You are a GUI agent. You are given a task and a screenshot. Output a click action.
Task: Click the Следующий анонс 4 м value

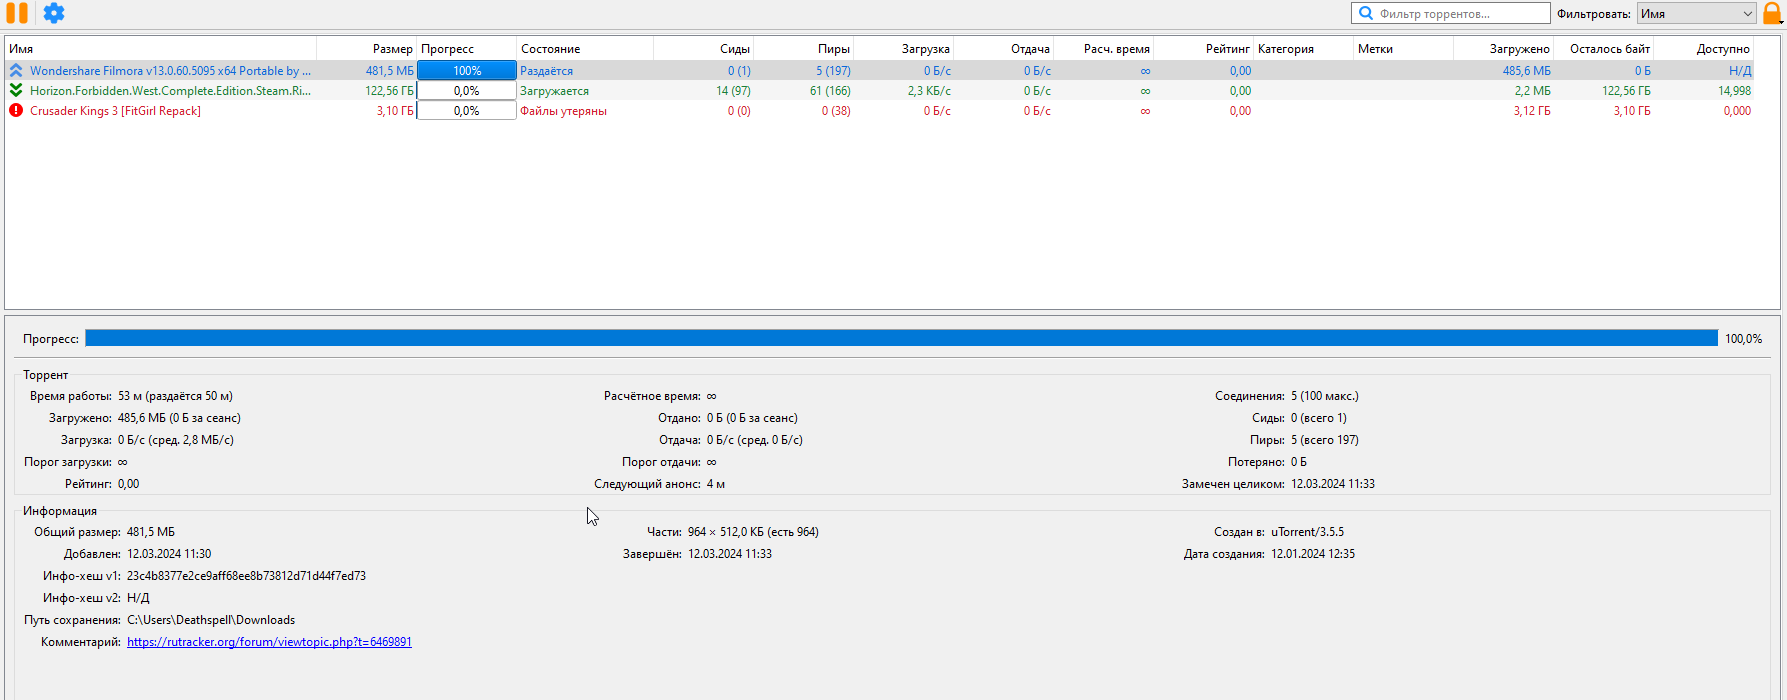pos(716,484)
